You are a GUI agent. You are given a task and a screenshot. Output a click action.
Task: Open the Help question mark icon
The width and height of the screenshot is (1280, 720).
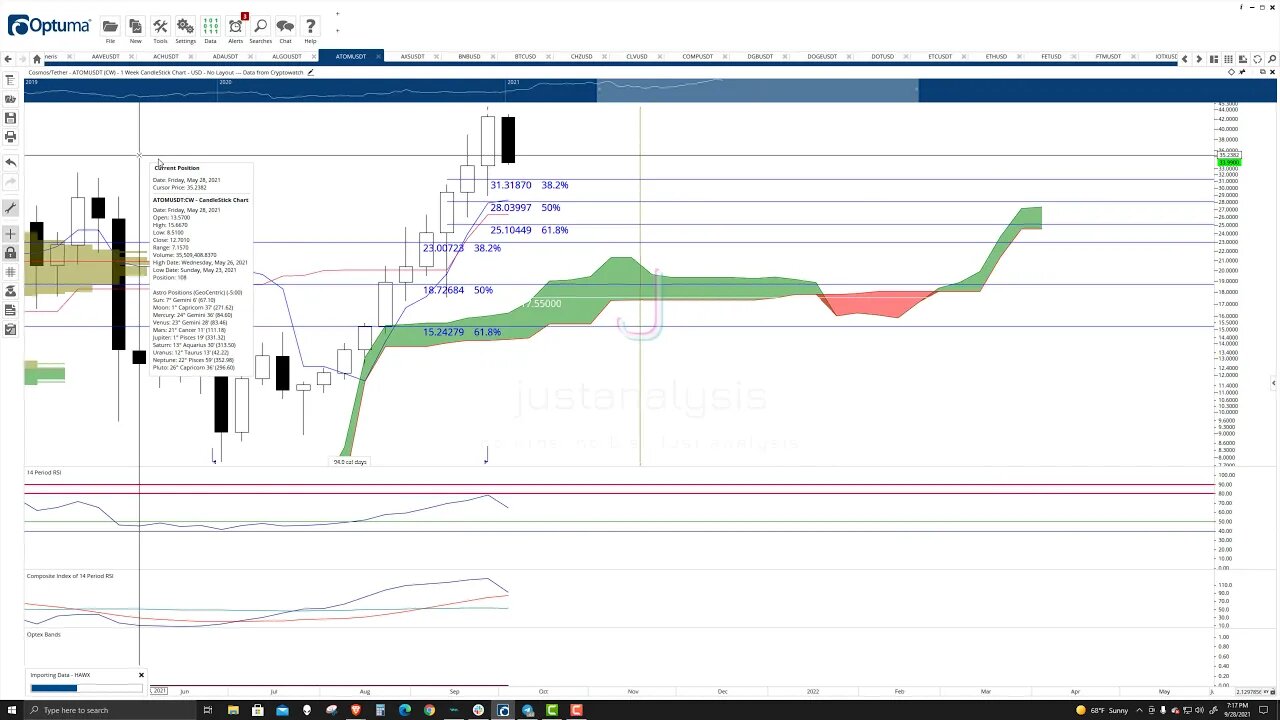[x=310, y=27]
